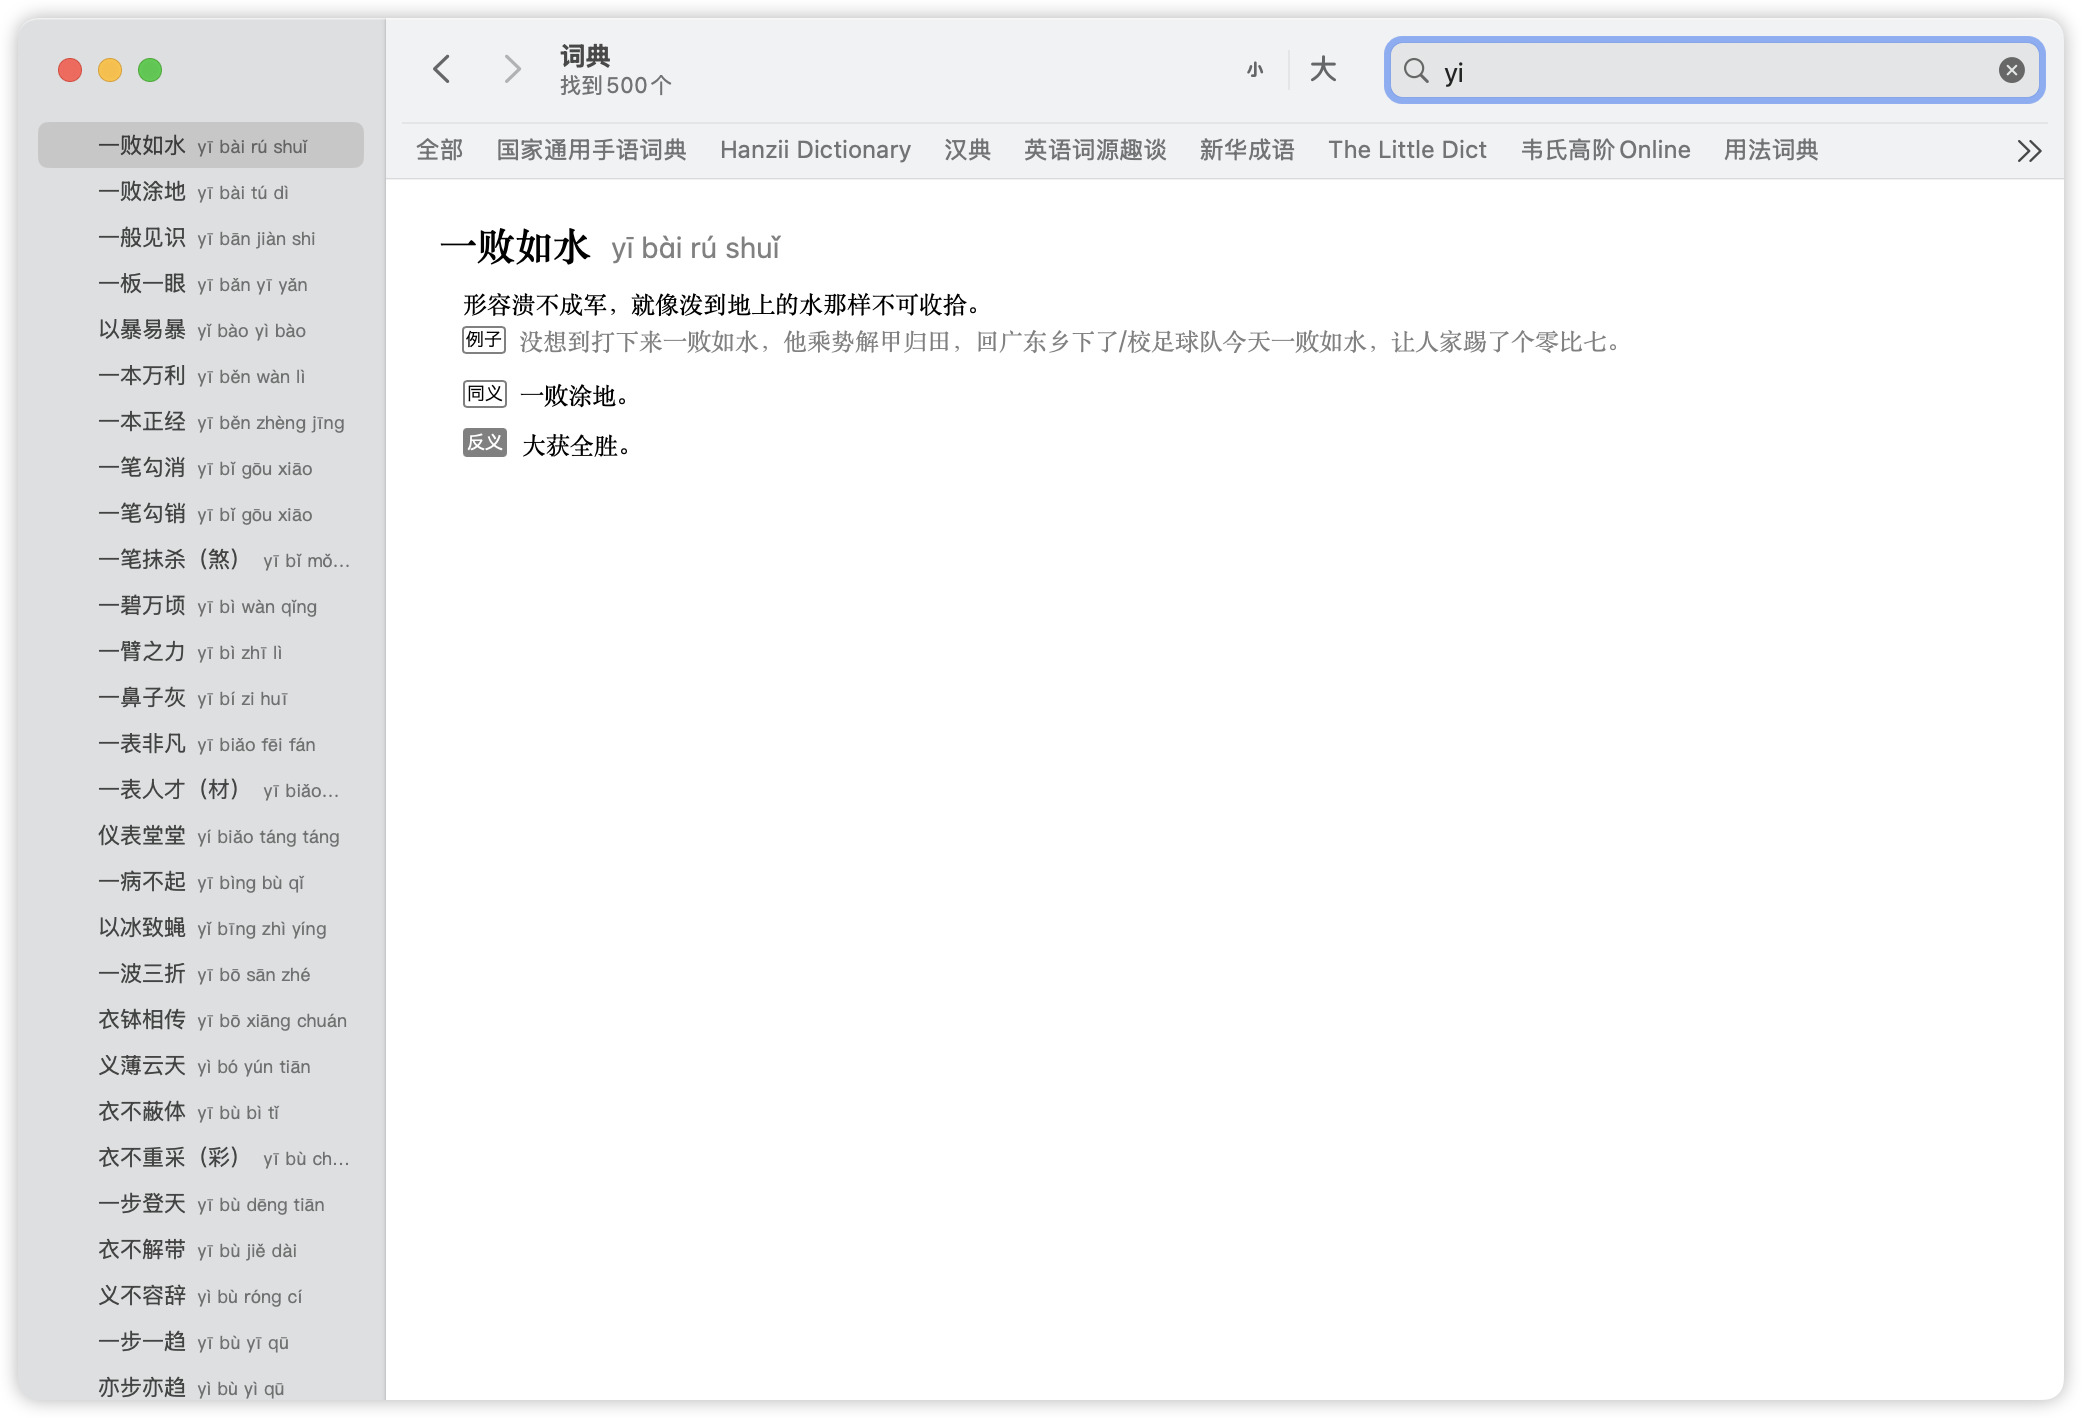Screen dimensions: 2082x1418
Task: Select the 韦氏高阶 Online tab
Action: (x=1605, y=150)
